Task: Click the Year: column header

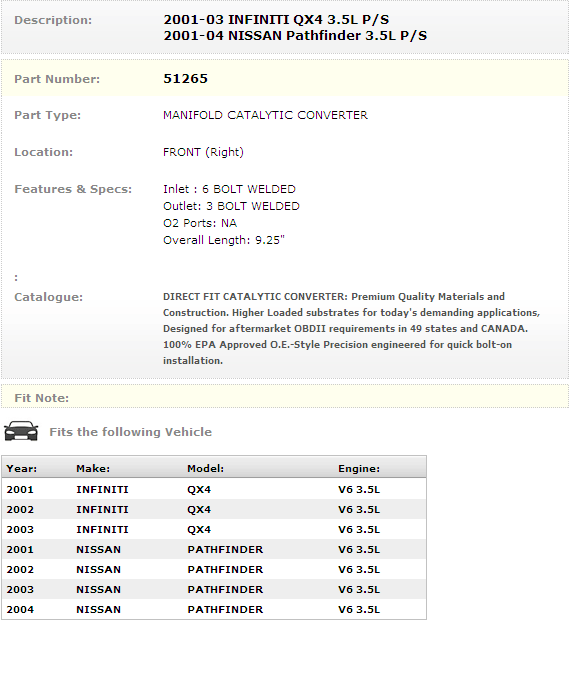Action: point(22,469)
